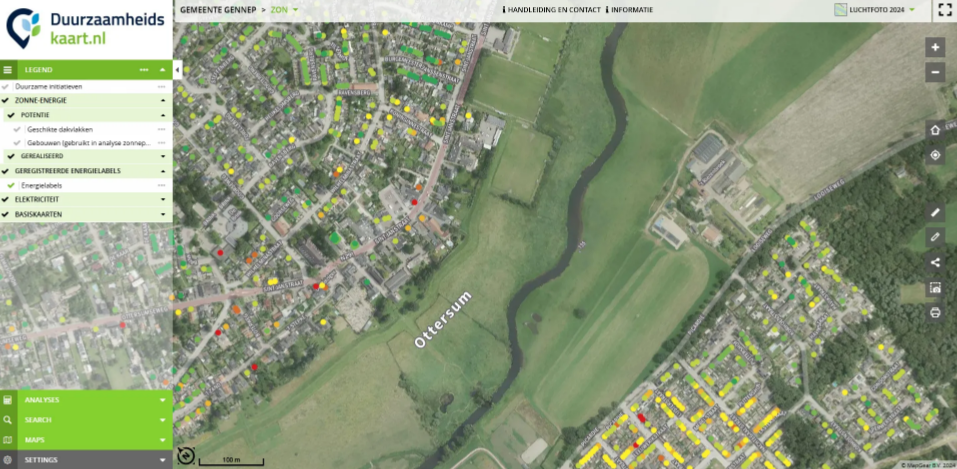Image resolution: width=957 pixels, height=469 pixels.
Task: Open the SEARCH panel
Action: point(85,420)
